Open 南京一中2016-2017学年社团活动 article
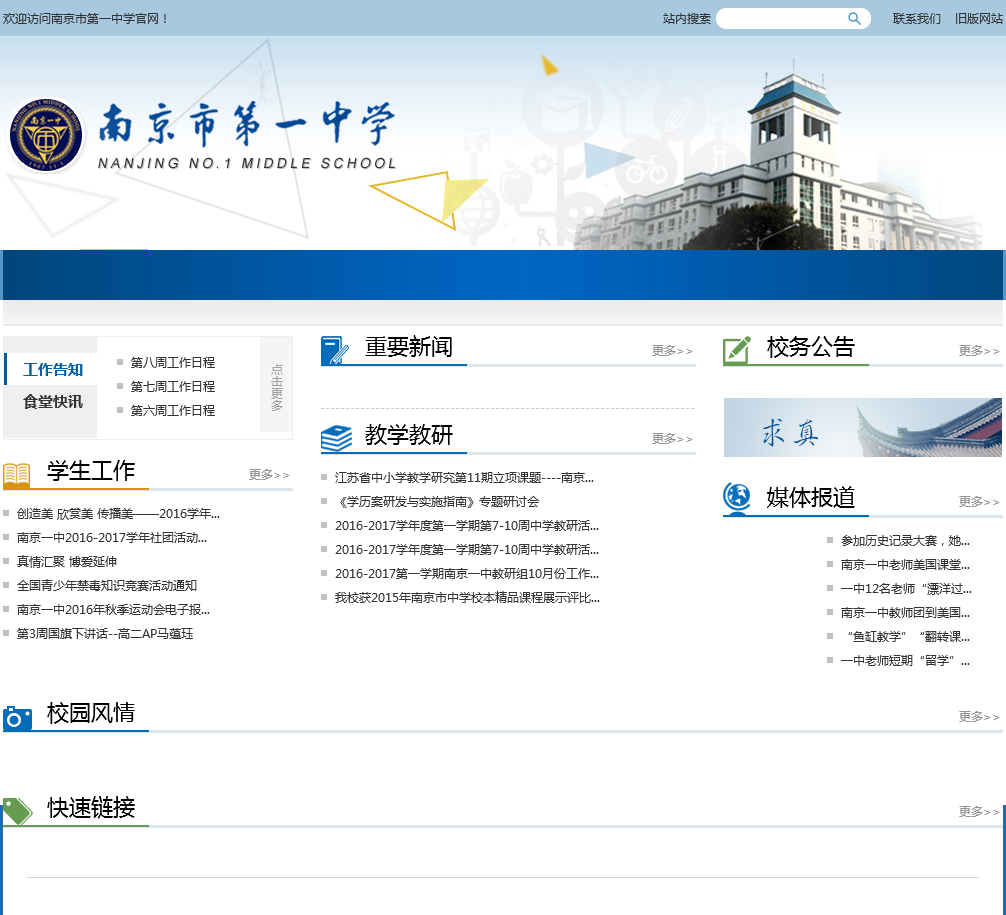This screenshot has width=1006, height=915. pyautogui.click(x=112, y=538)
